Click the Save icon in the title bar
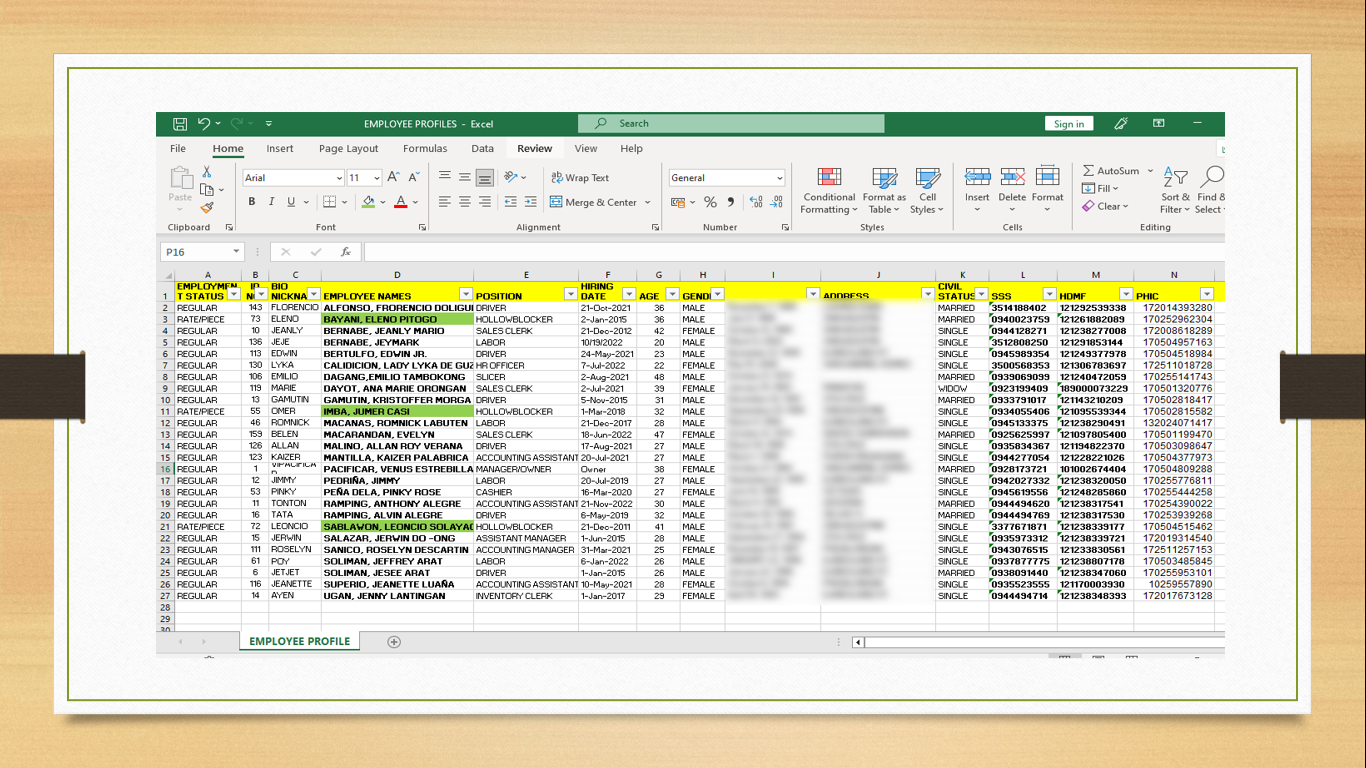The image size is (1366, 768). click(x=180, y=124)
